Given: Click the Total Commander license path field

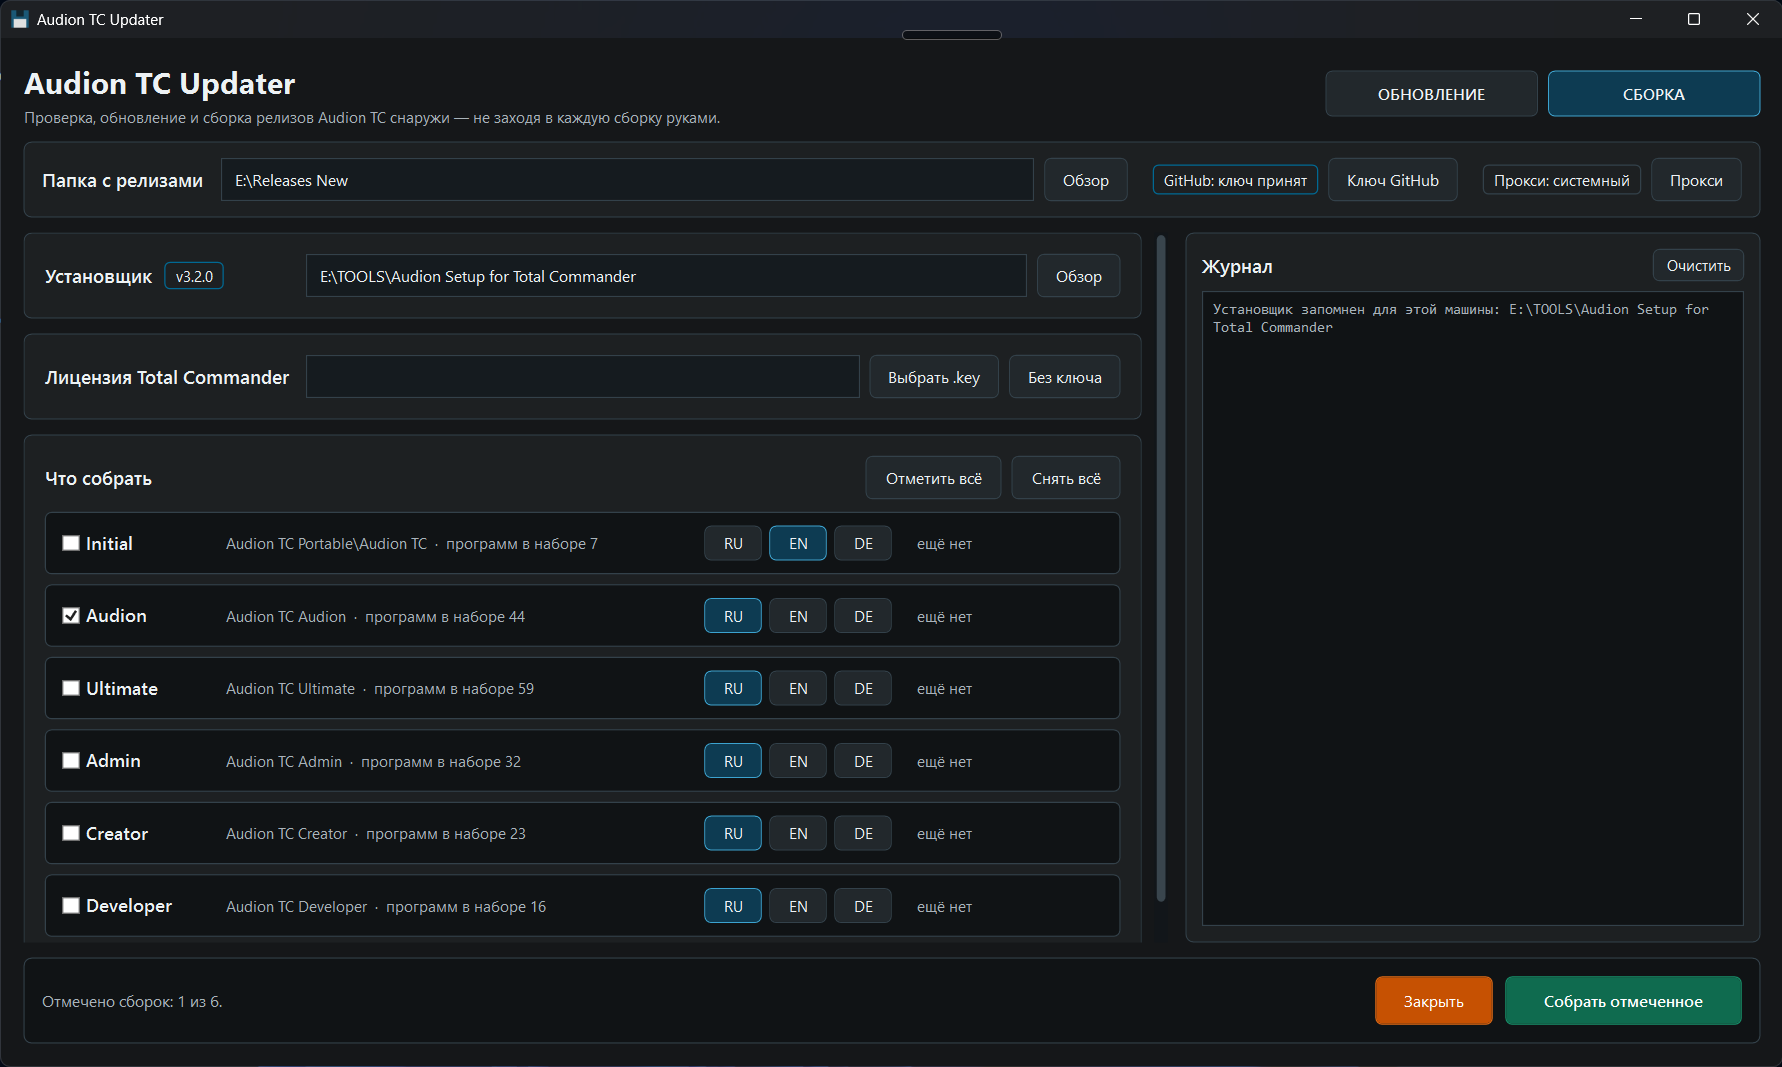Looking at the screenshot, I should (x=583, y=377).
